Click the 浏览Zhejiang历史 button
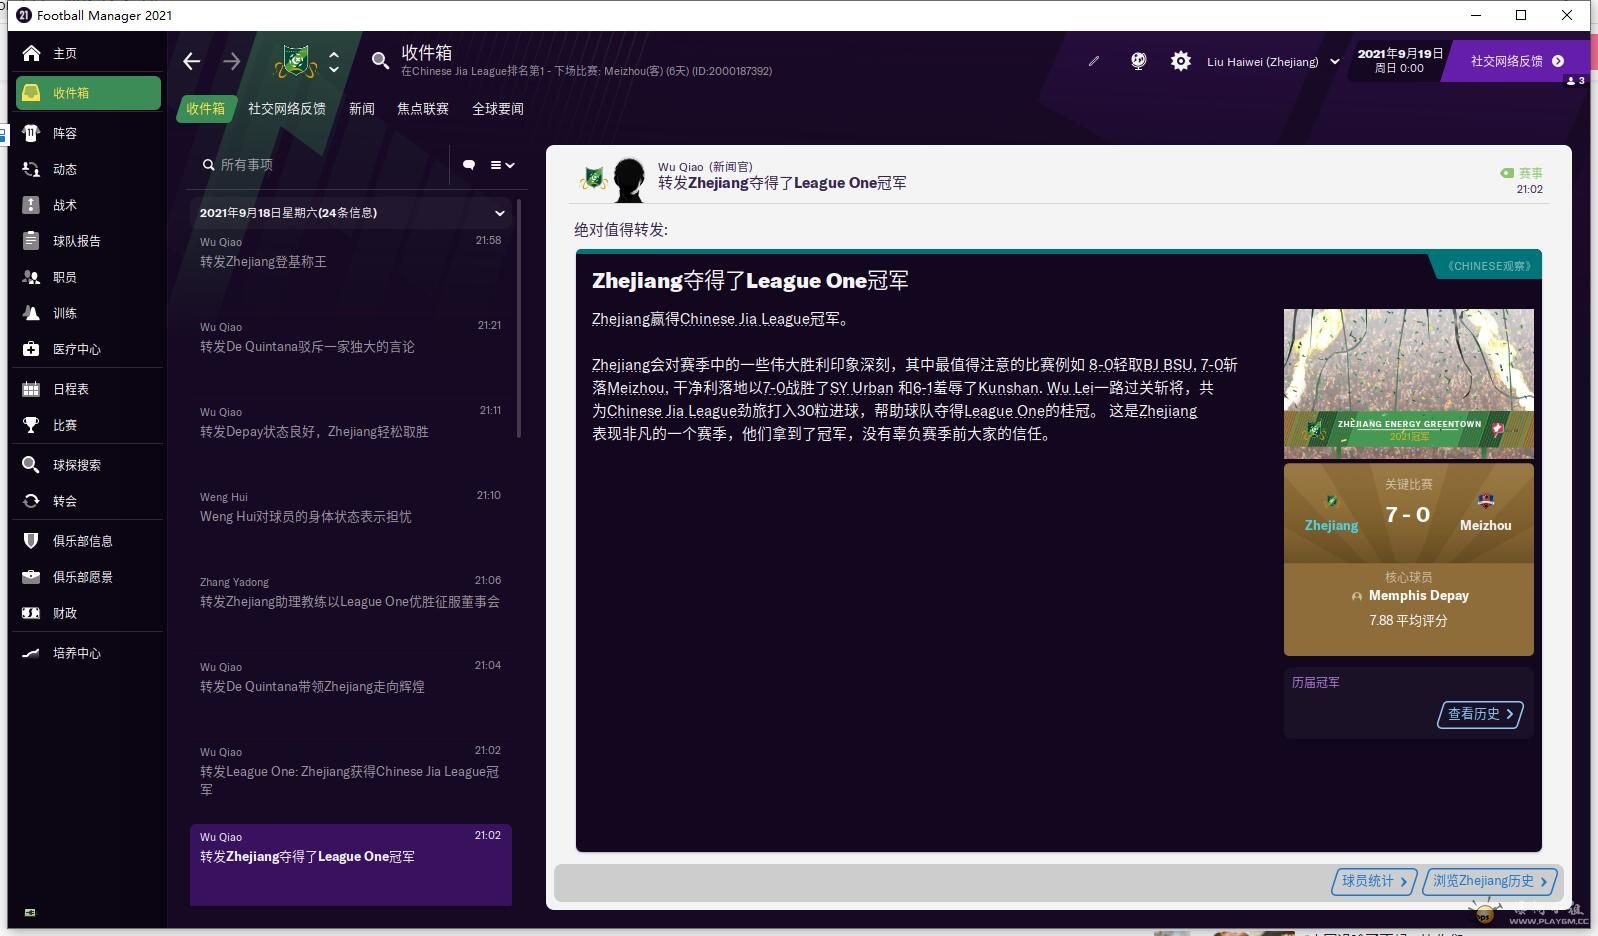This screenshot has width=1598, height=936. tap(1490, 881)
